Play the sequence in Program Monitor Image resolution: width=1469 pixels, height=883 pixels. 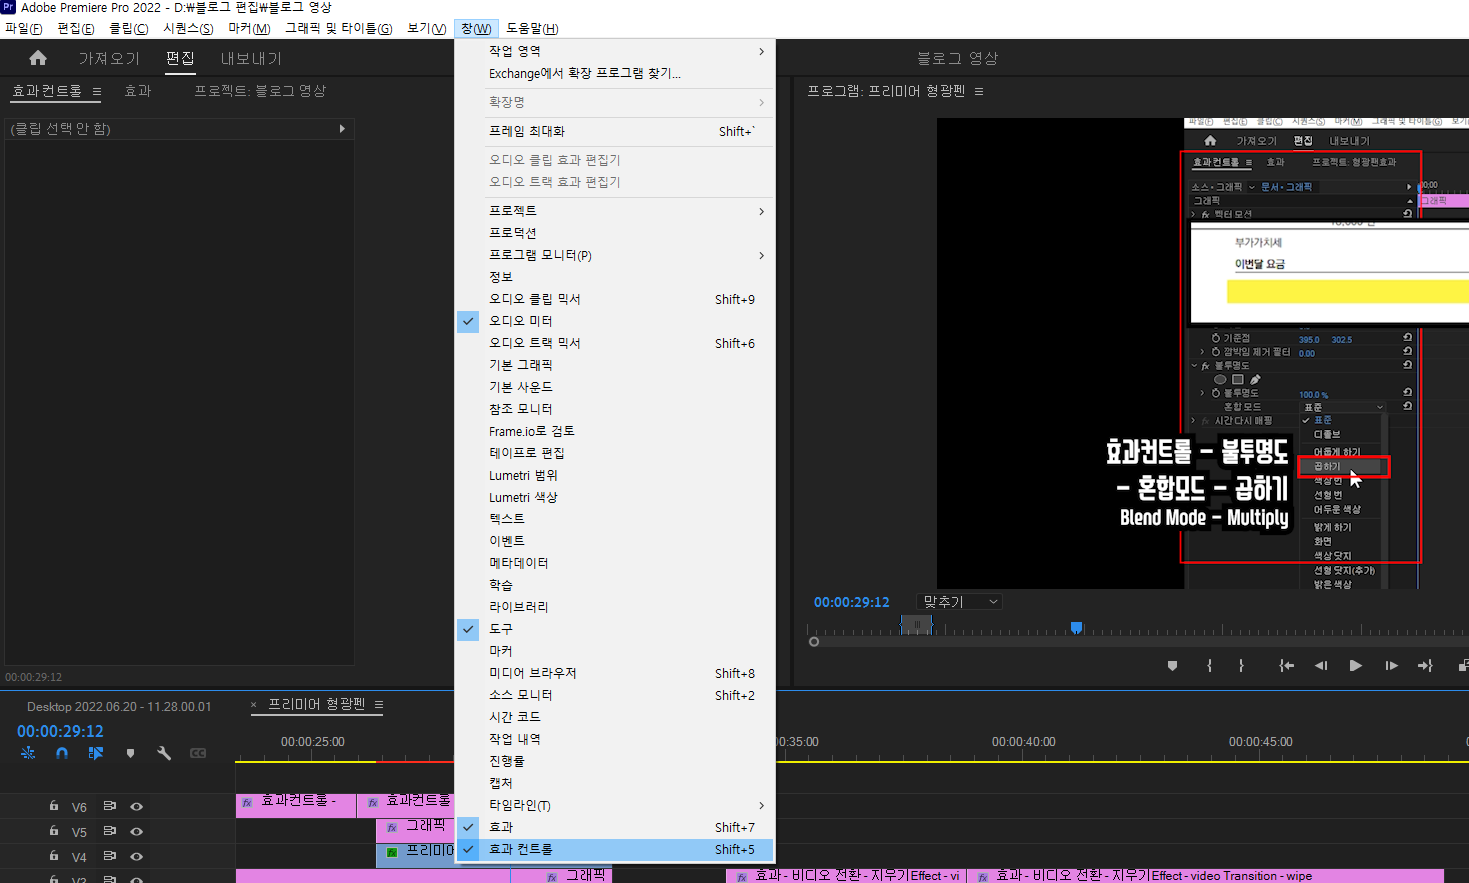click(x=1355, y=665)
